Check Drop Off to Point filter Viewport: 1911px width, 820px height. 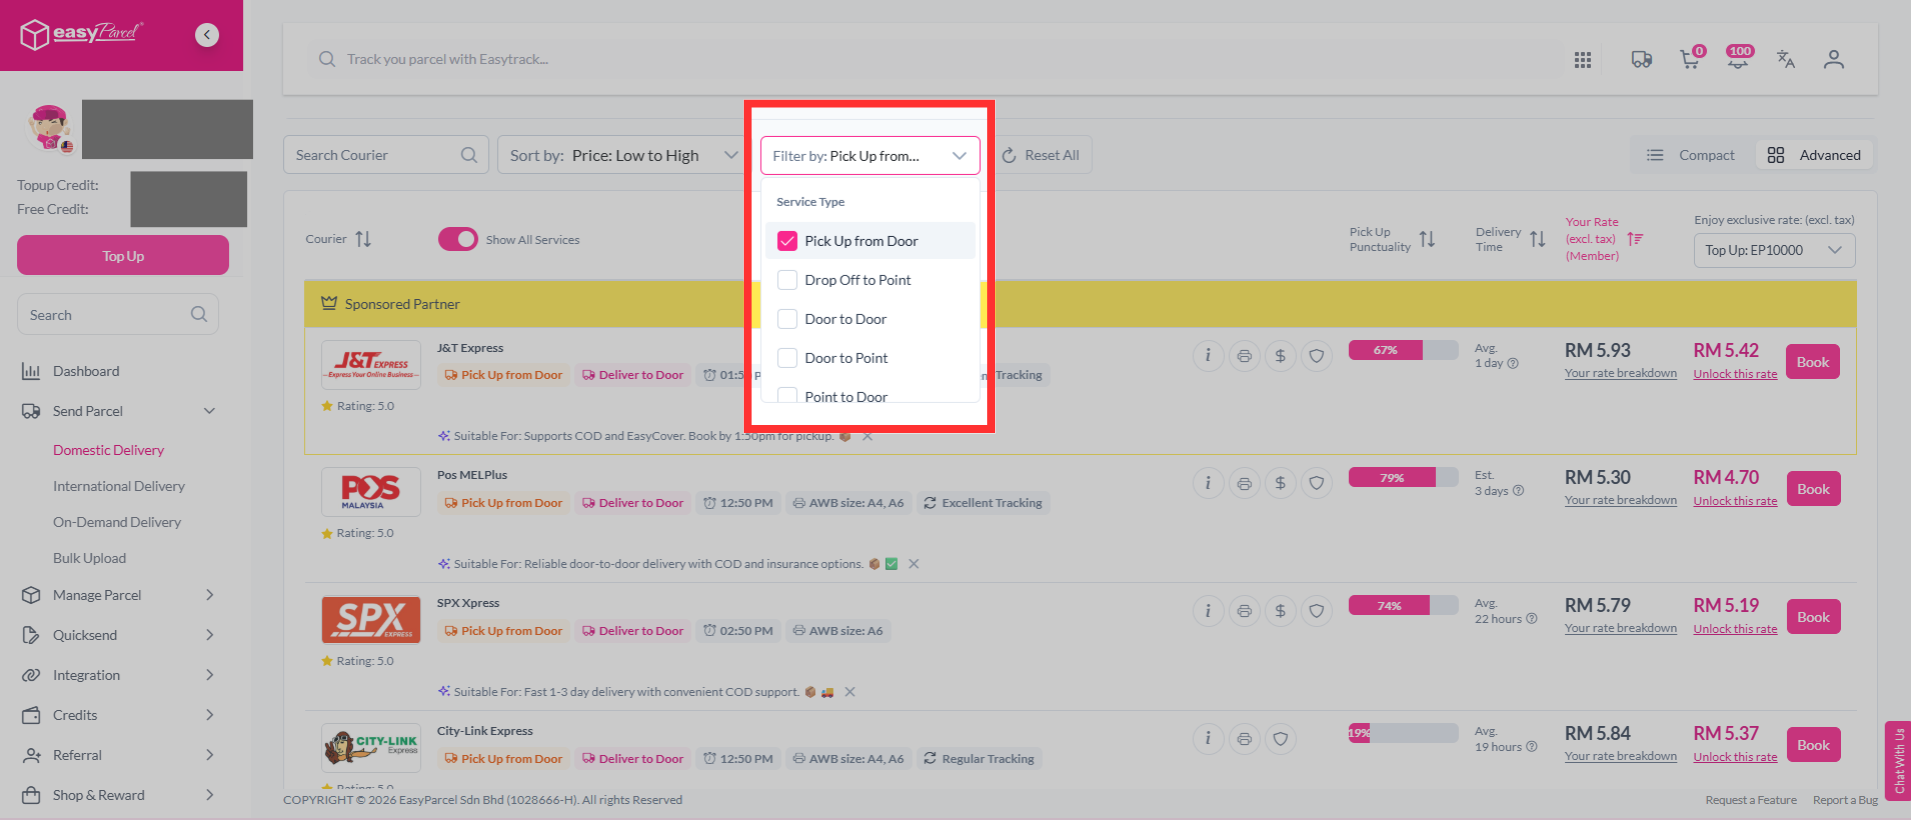[x=788, y=280]
